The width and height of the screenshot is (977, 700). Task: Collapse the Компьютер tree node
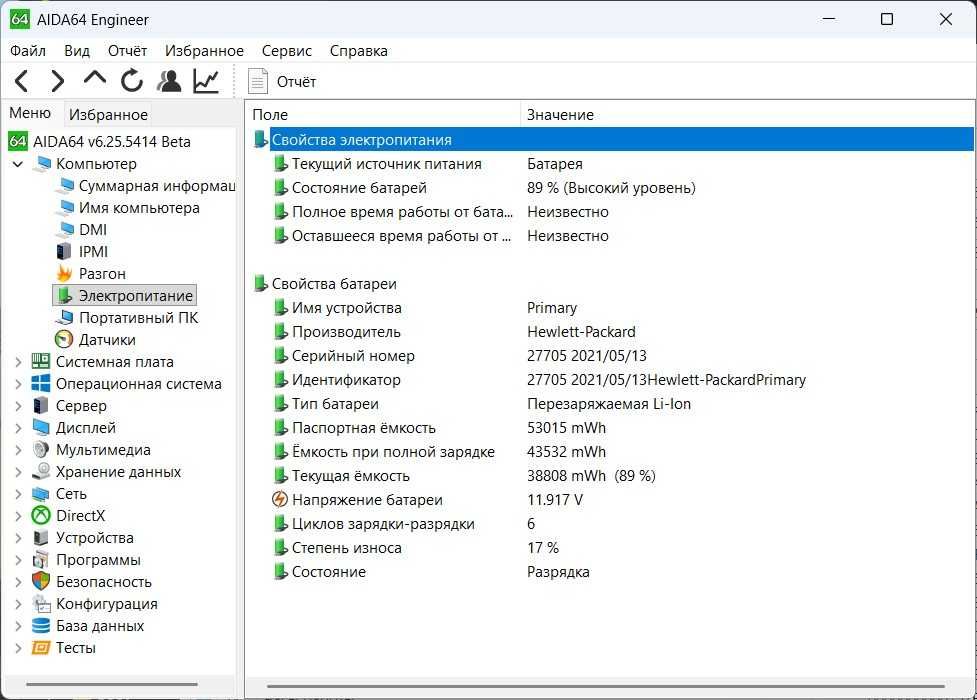click(x=17, y=164)
